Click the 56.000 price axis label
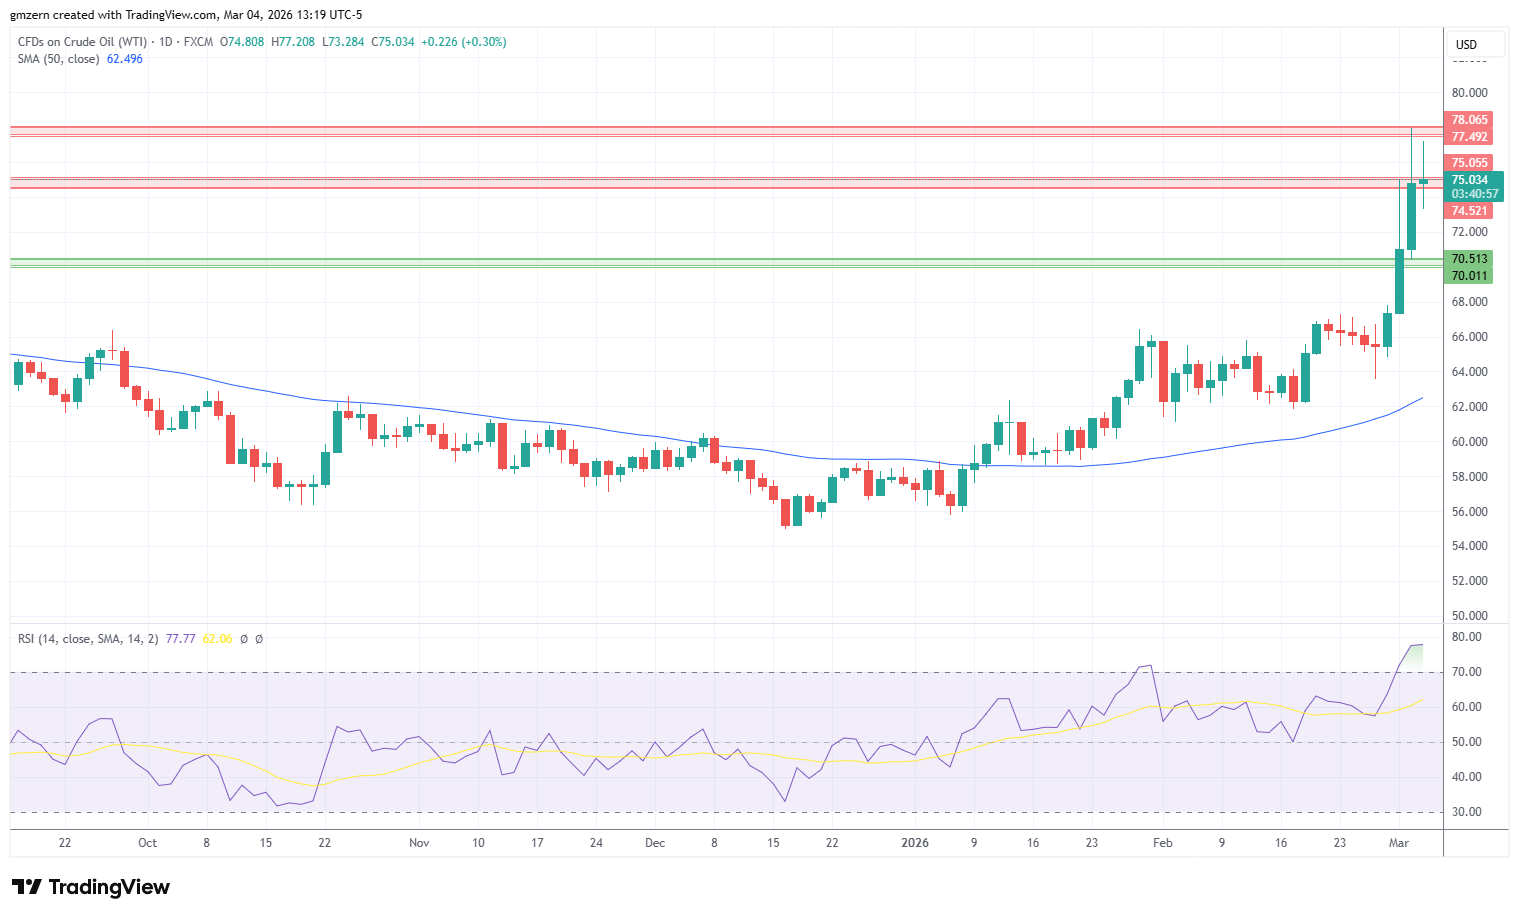1519x917 pixels. (1470, 512)
